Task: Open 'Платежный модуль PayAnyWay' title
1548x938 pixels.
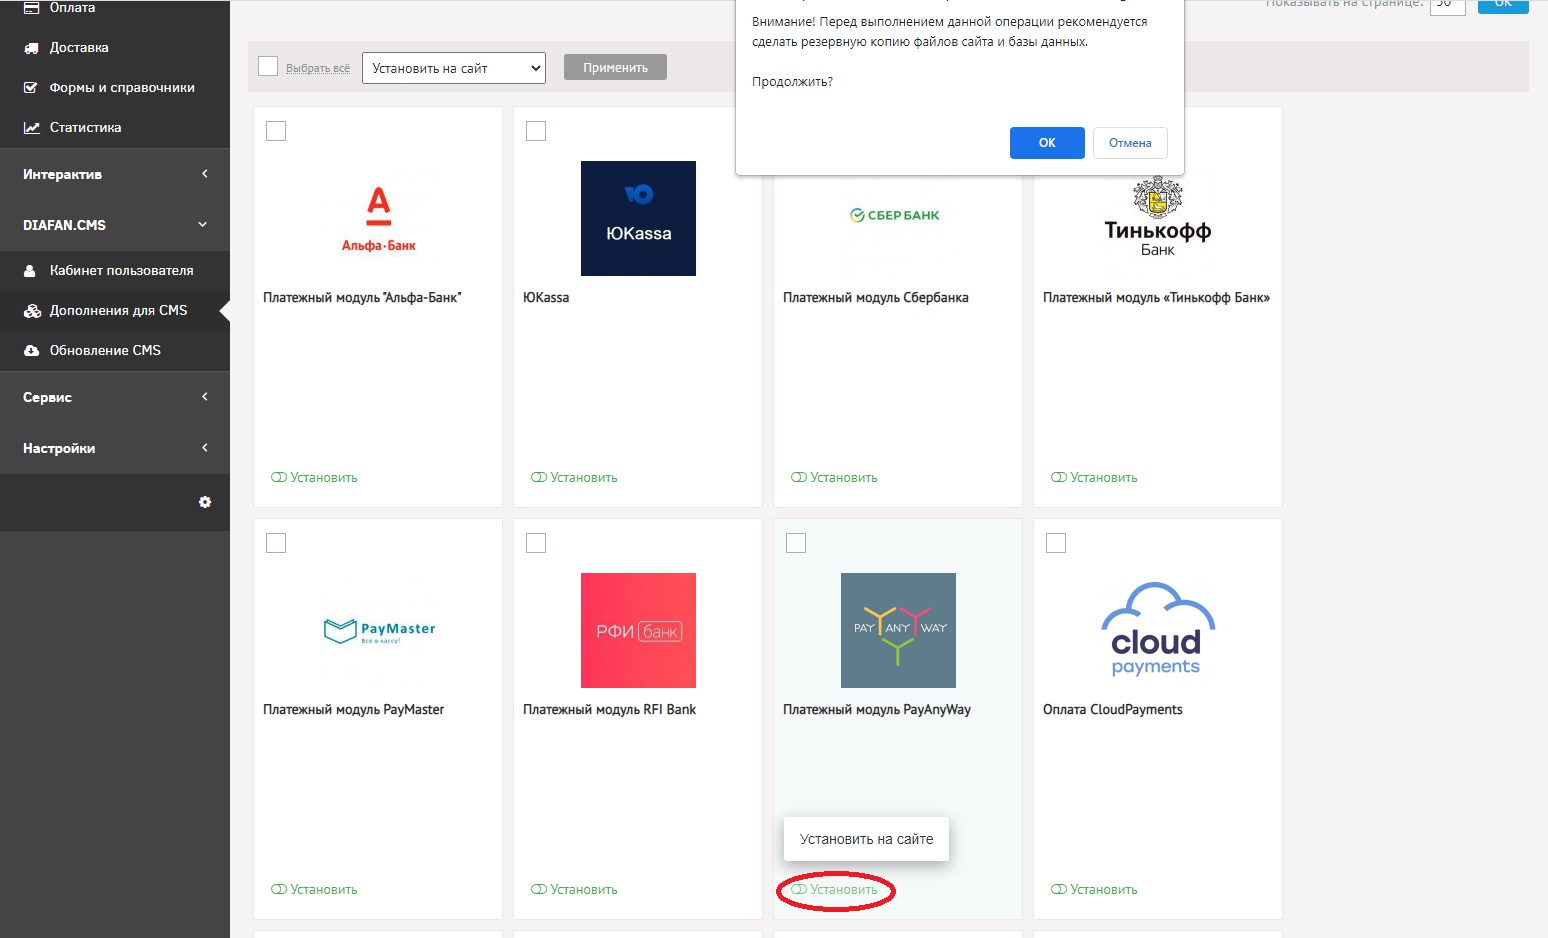Action: (877, 710)
